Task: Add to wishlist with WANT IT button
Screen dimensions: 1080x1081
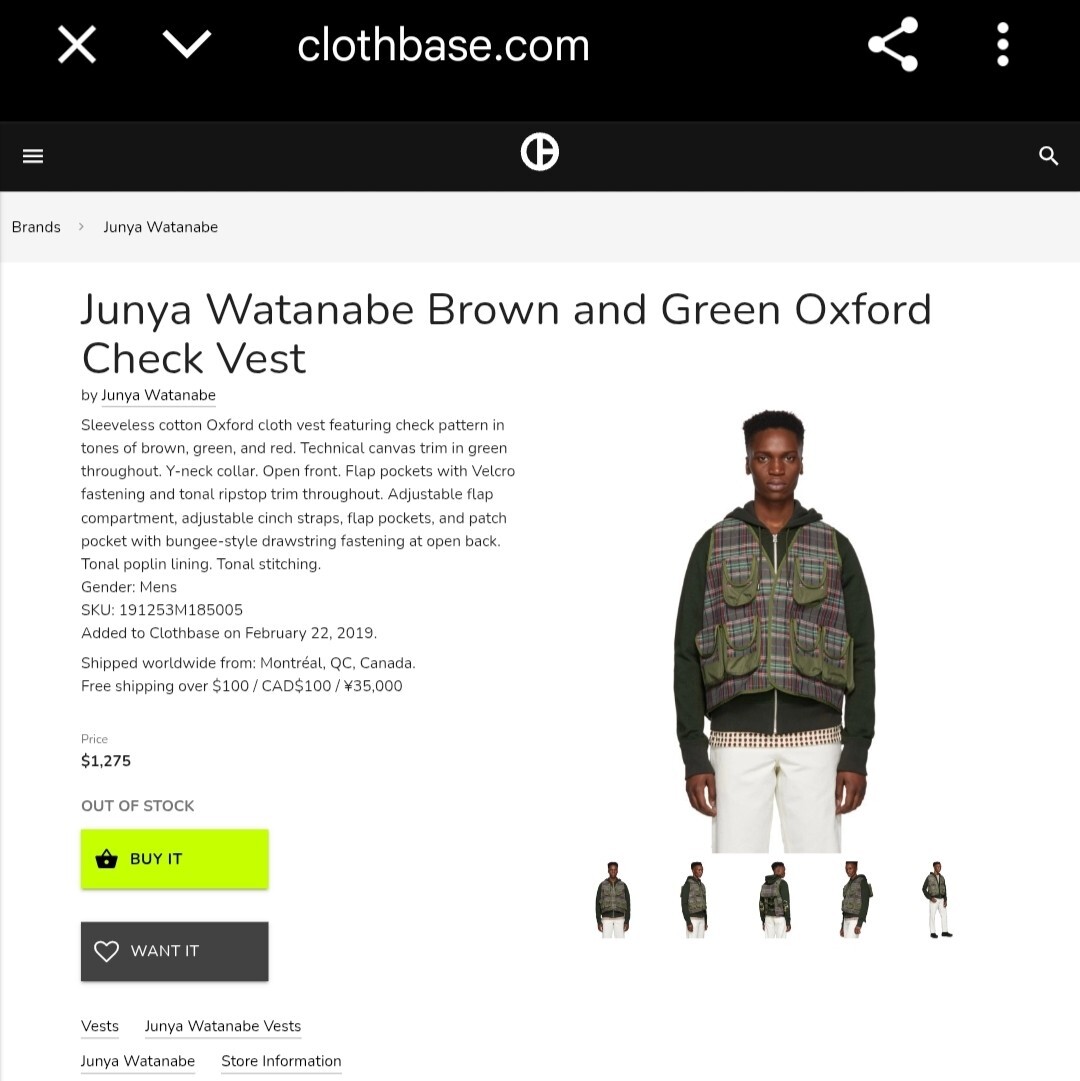Action: click(174, 951)
